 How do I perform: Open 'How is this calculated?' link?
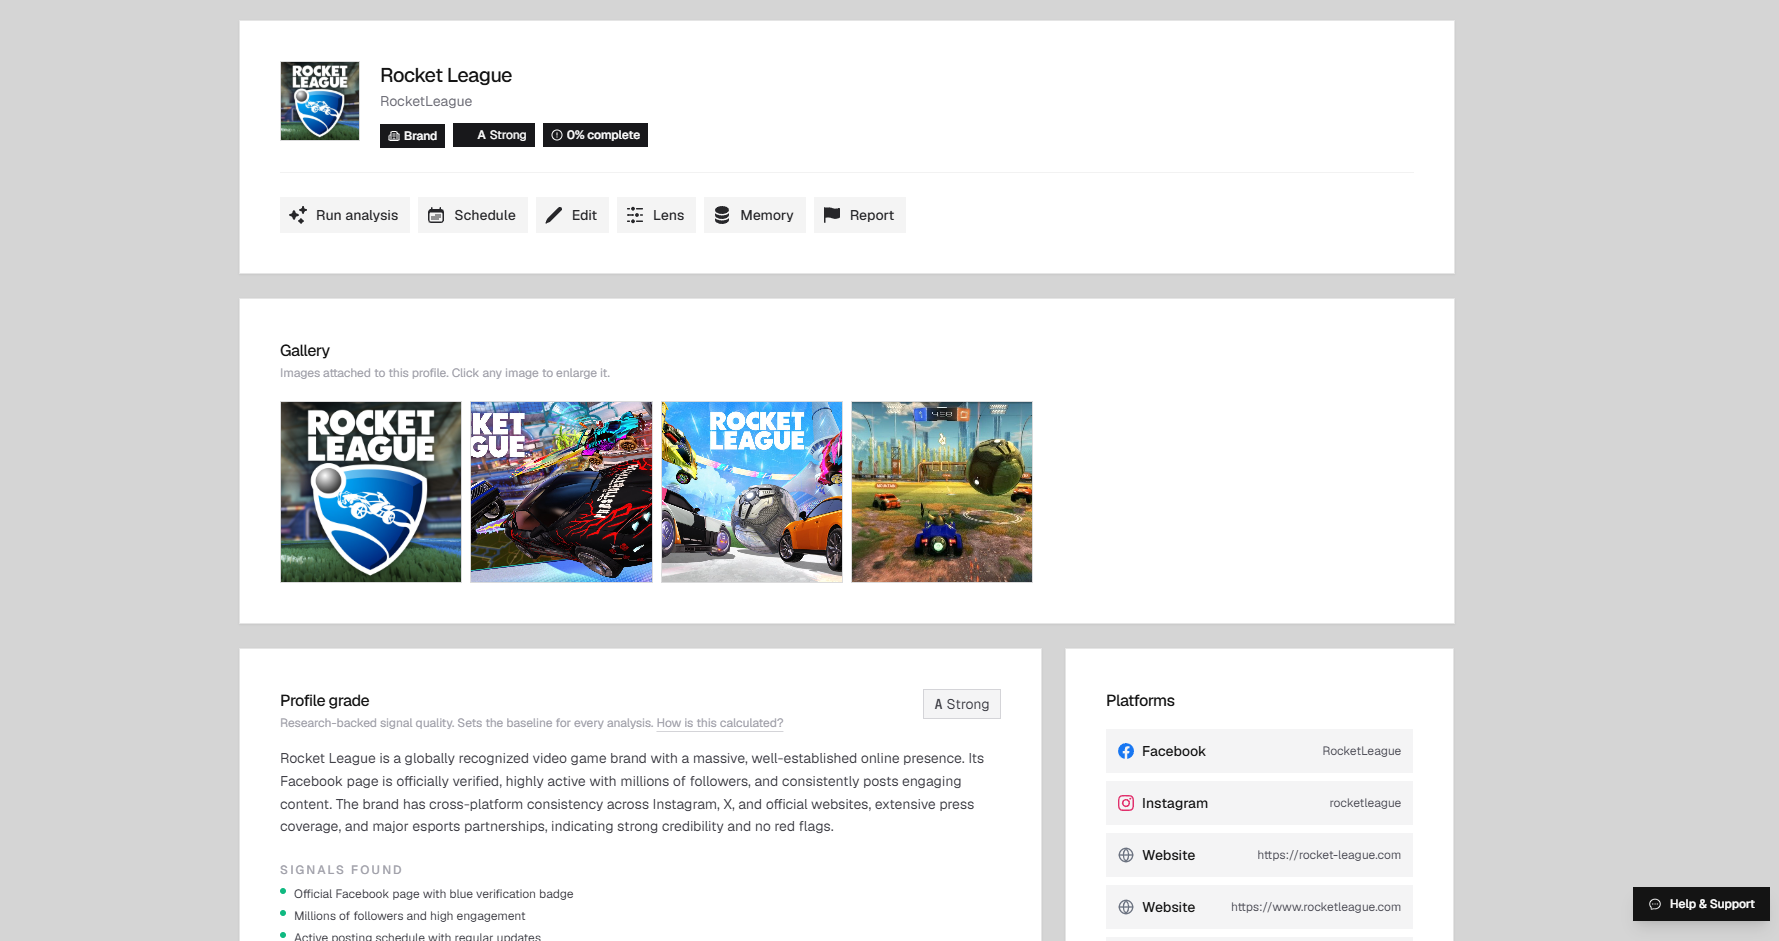(720, 723)
